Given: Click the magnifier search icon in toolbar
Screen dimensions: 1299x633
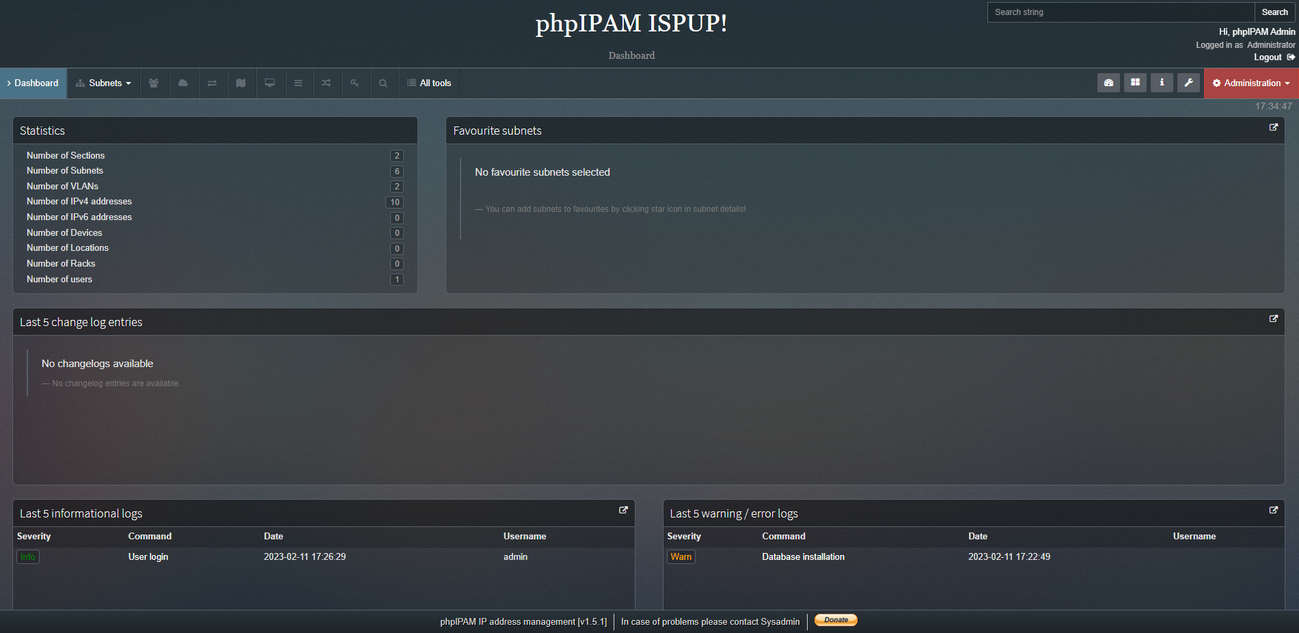Looking at the screenshot, I should (383, 83).
